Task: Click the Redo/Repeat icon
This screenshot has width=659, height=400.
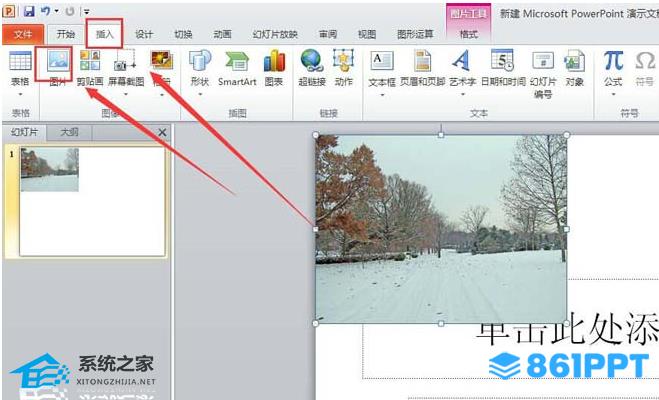Action: [70, 11]
